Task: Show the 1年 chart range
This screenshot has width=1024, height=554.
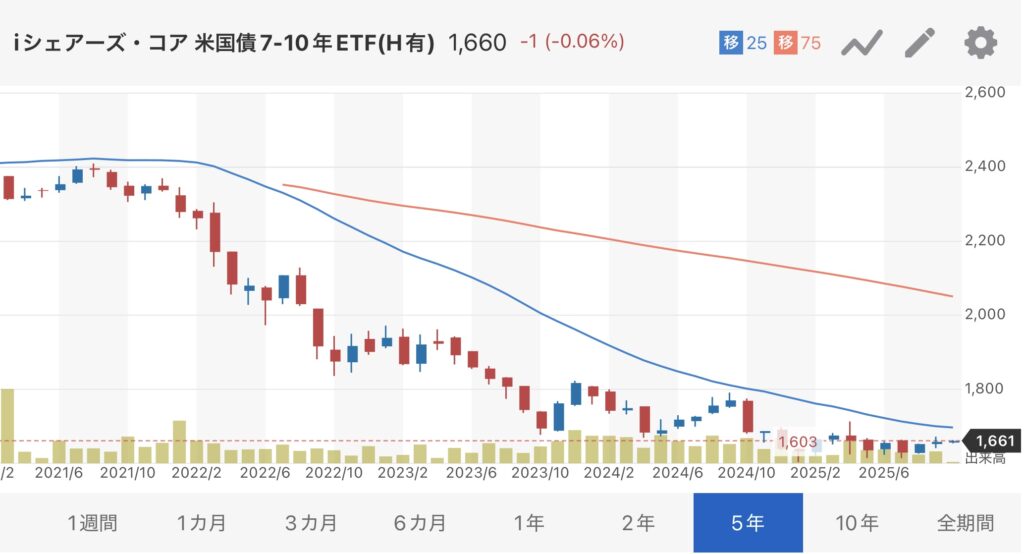Action: [x=529, y=523]
